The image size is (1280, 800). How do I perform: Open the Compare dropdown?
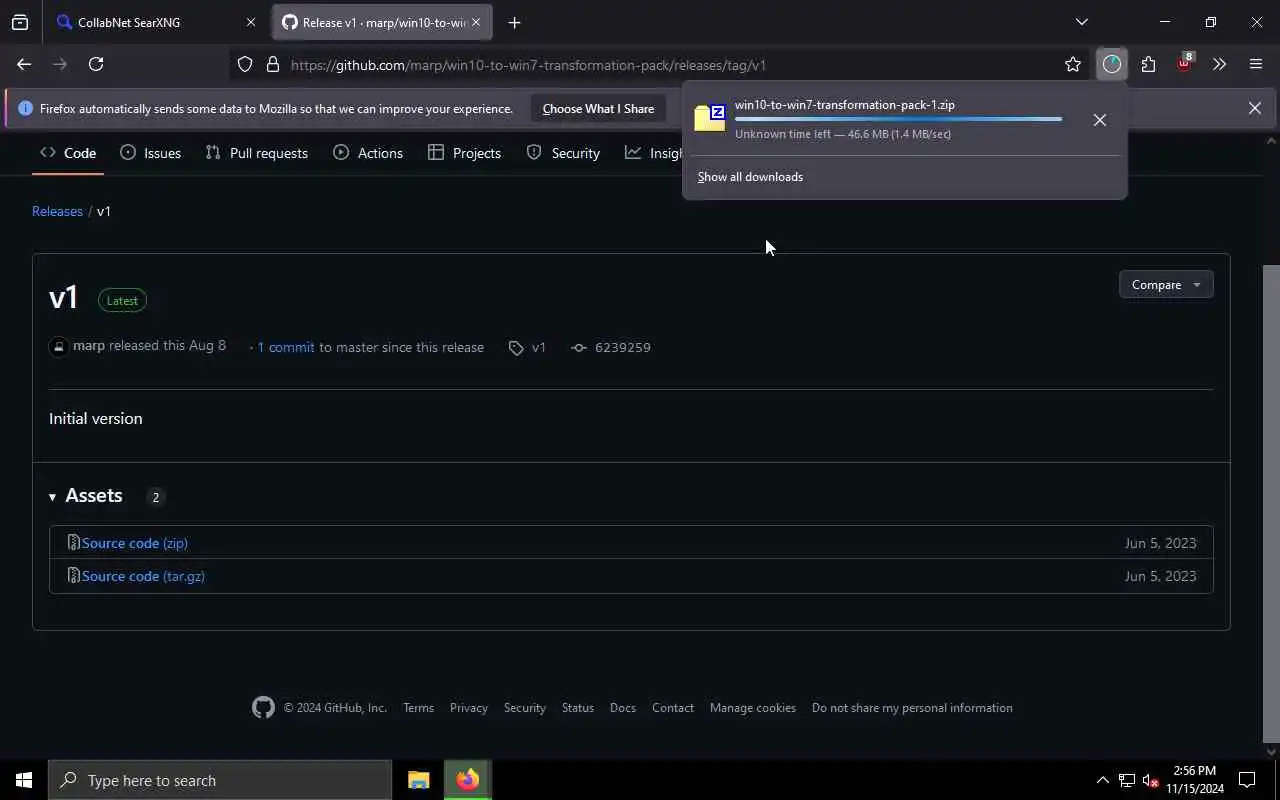click(x=1166, y=285)
